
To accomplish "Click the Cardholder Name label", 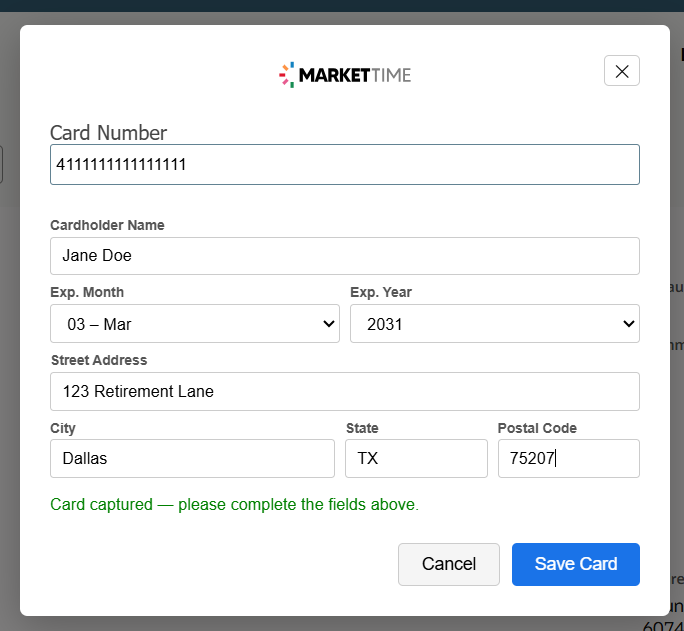I will (107, 225).
